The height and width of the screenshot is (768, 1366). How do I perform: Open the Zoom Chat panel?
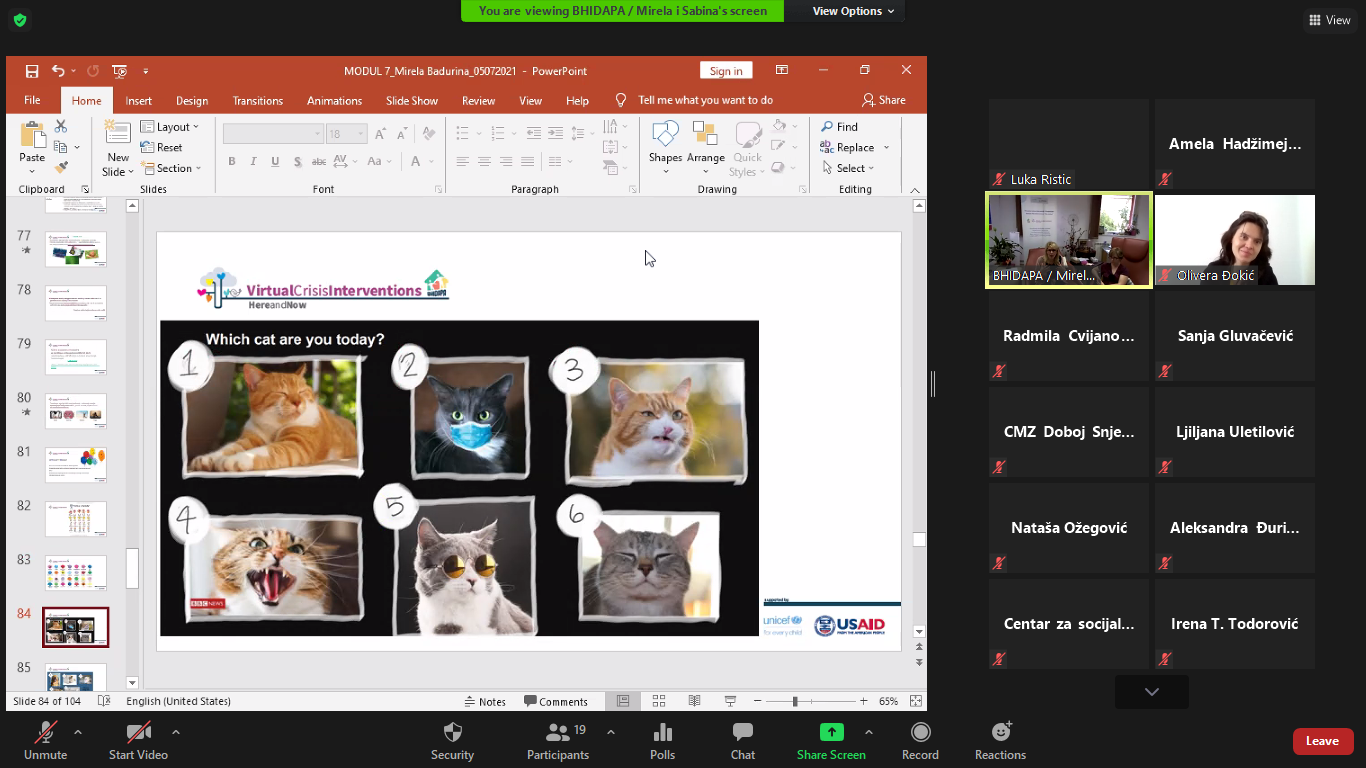(742, 733)
